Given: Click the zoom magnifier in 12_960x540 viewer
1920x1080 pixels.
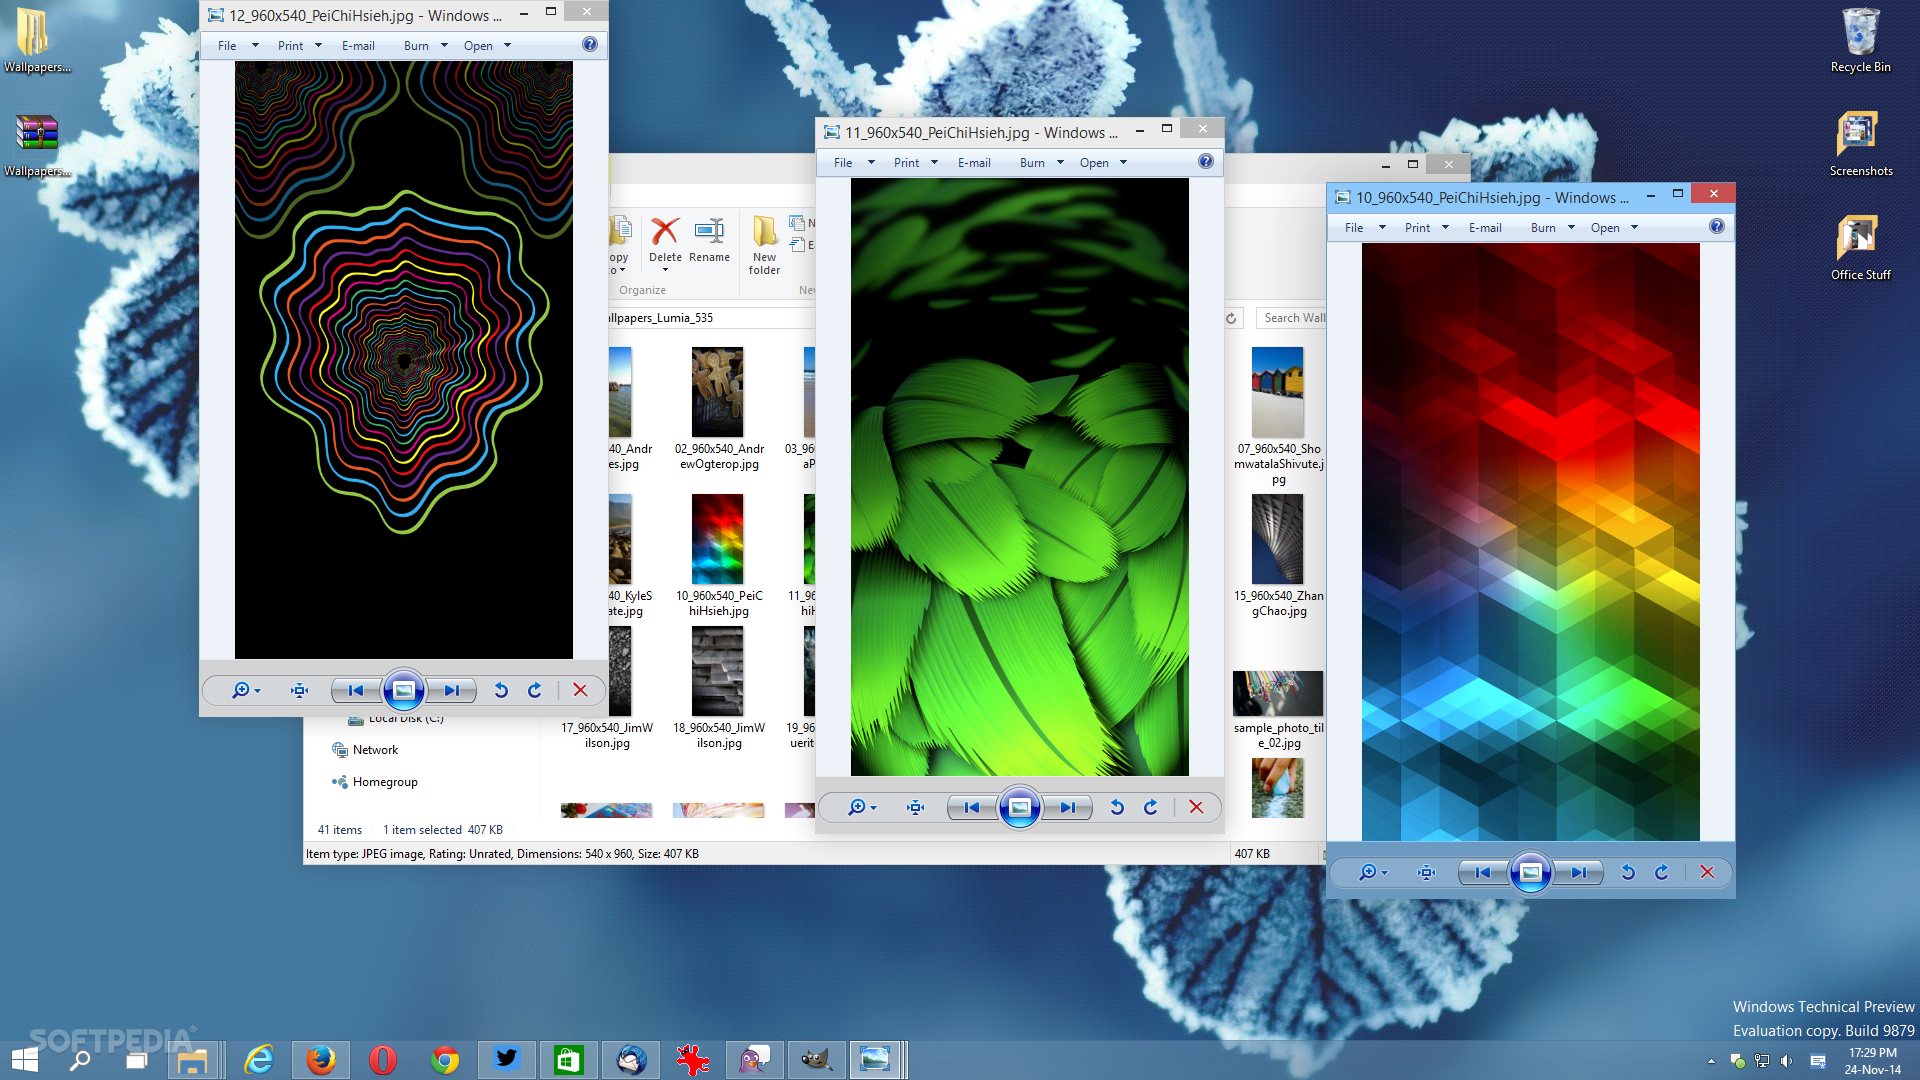Looking at the screenshot, I should click(x=241, y=691).
